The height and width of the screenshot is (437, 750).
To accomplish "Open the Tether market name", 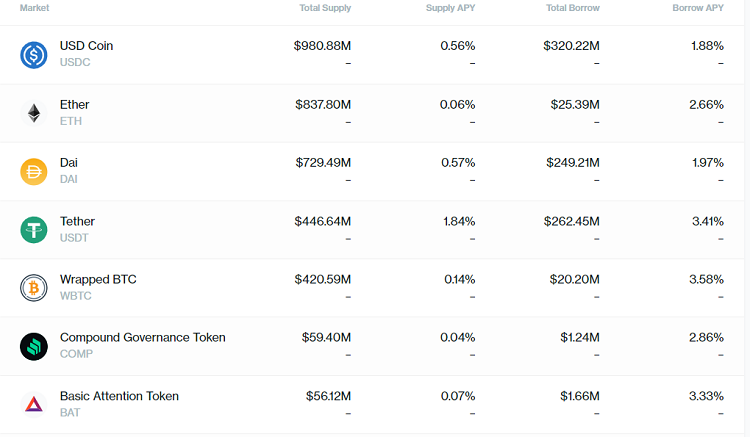I will click(x=78, y=221).
